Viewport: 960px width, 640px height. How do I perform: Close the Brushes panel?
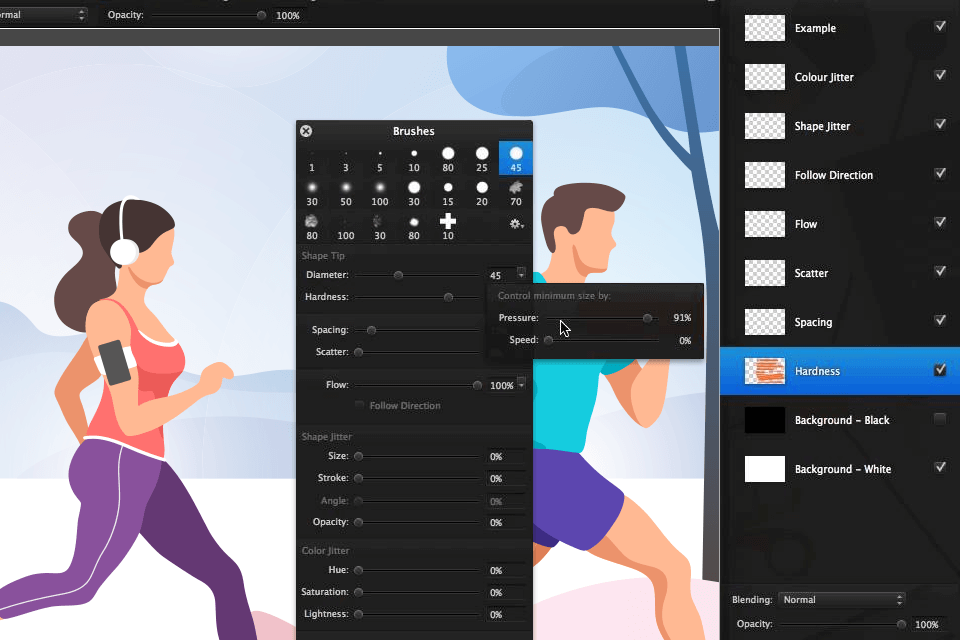click(x=306, y=131)
